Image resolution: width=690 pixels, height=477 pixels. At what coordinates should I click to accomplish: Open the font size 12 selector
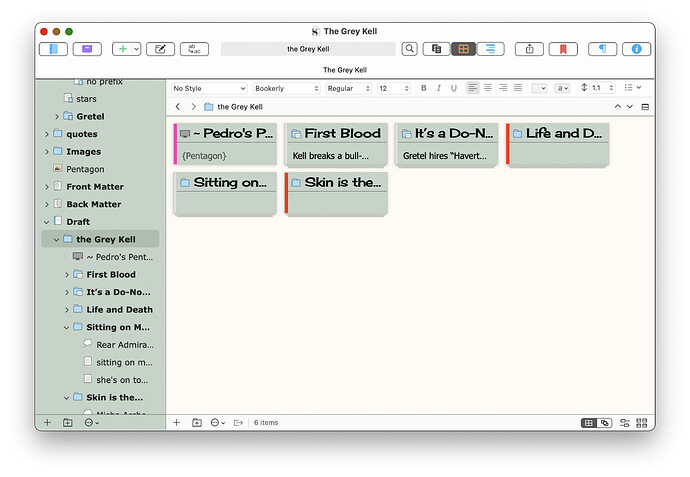tap(394, 88)
